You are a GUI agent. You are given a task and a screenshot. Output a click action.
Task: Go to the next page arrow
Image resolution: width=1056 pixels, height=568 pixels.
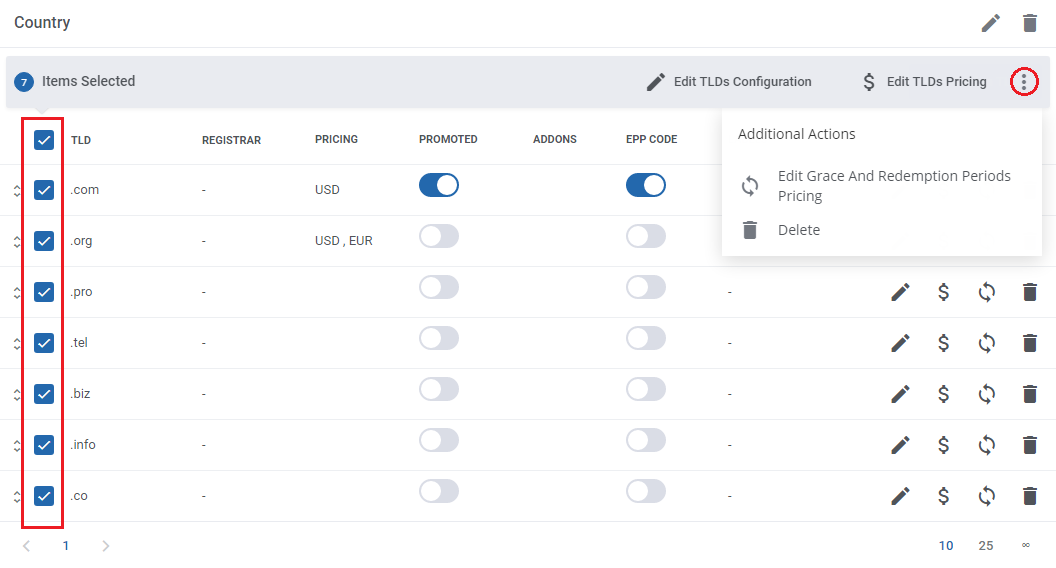click(106, 546)
